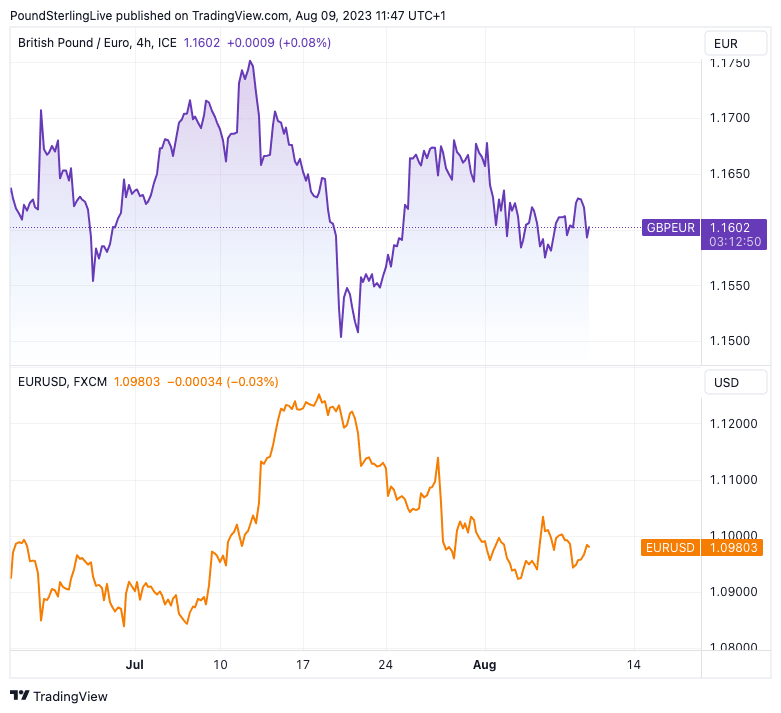Click the 1.1650 price axis label
This screenshot has width=781, height=713.
click(x=730, y=173)
